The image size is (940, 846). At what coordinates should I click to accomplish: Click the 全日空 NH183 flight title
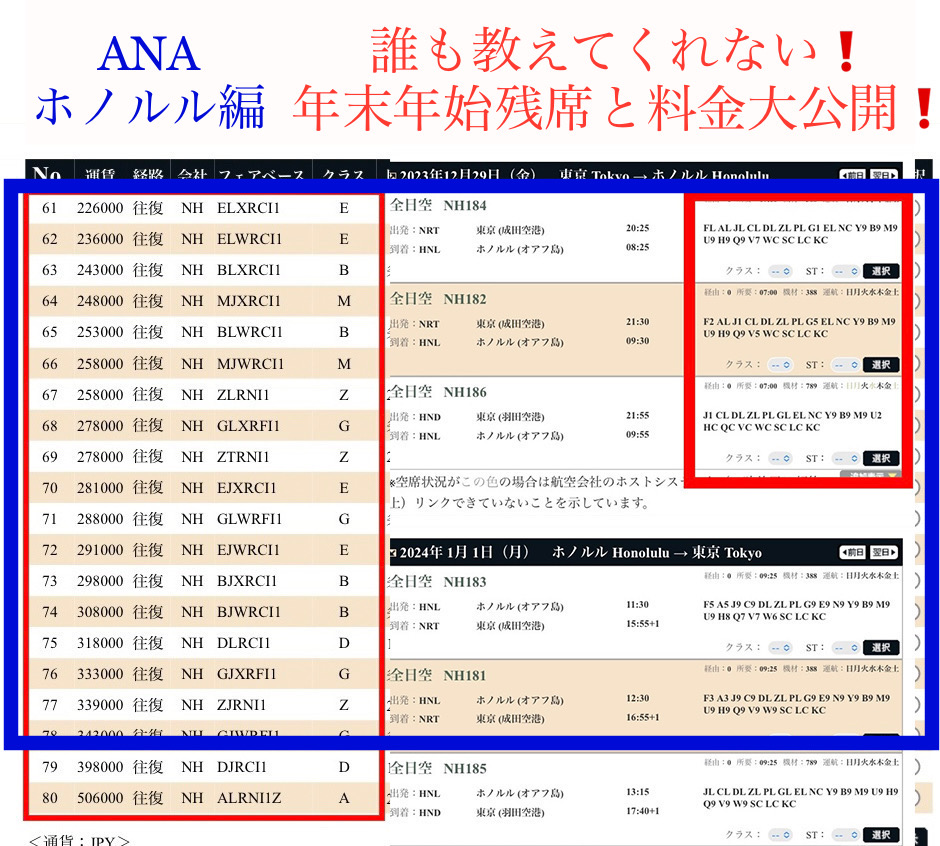coord(438,582)
